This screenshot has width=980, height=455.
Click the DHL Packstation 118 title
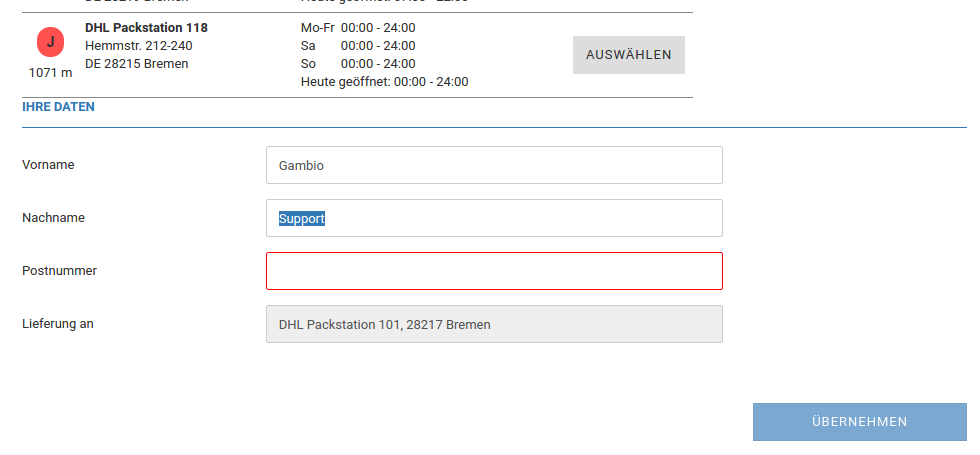[146, 28]
